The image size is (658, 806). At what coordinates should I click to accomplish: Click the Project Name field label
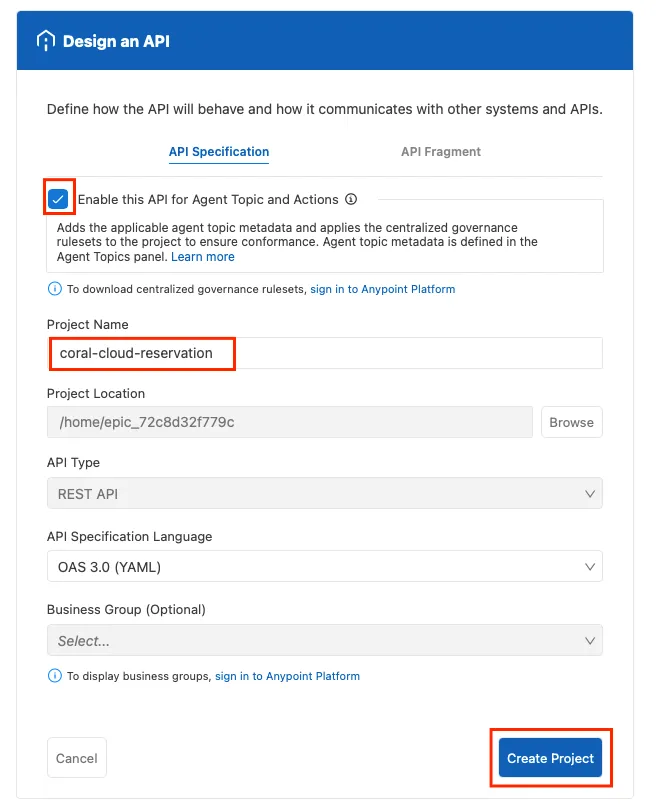88,325
